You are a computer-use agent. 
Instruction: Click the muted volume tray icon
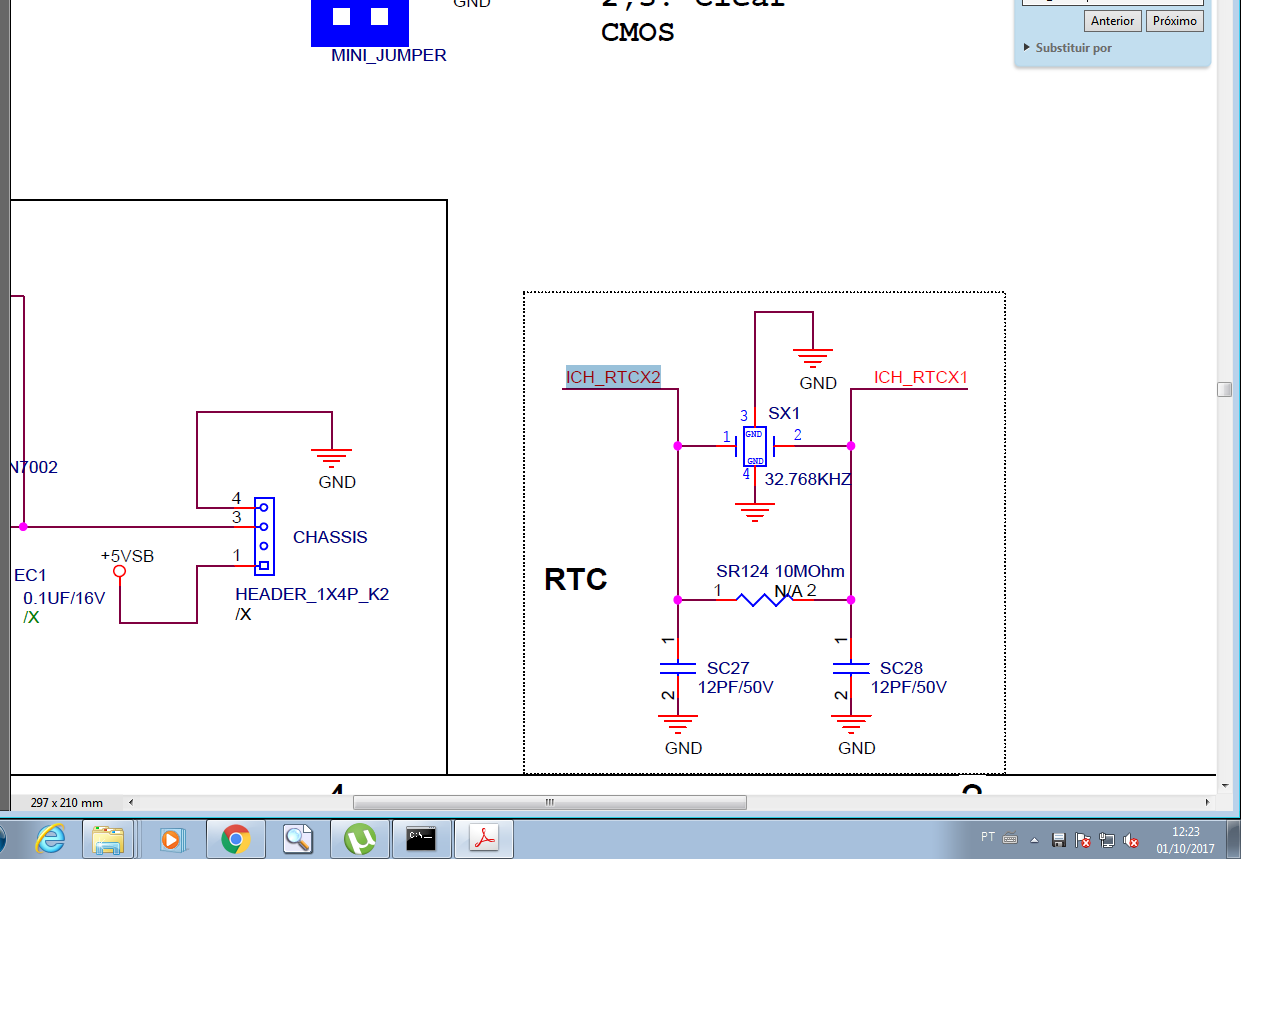[1131, 840]
